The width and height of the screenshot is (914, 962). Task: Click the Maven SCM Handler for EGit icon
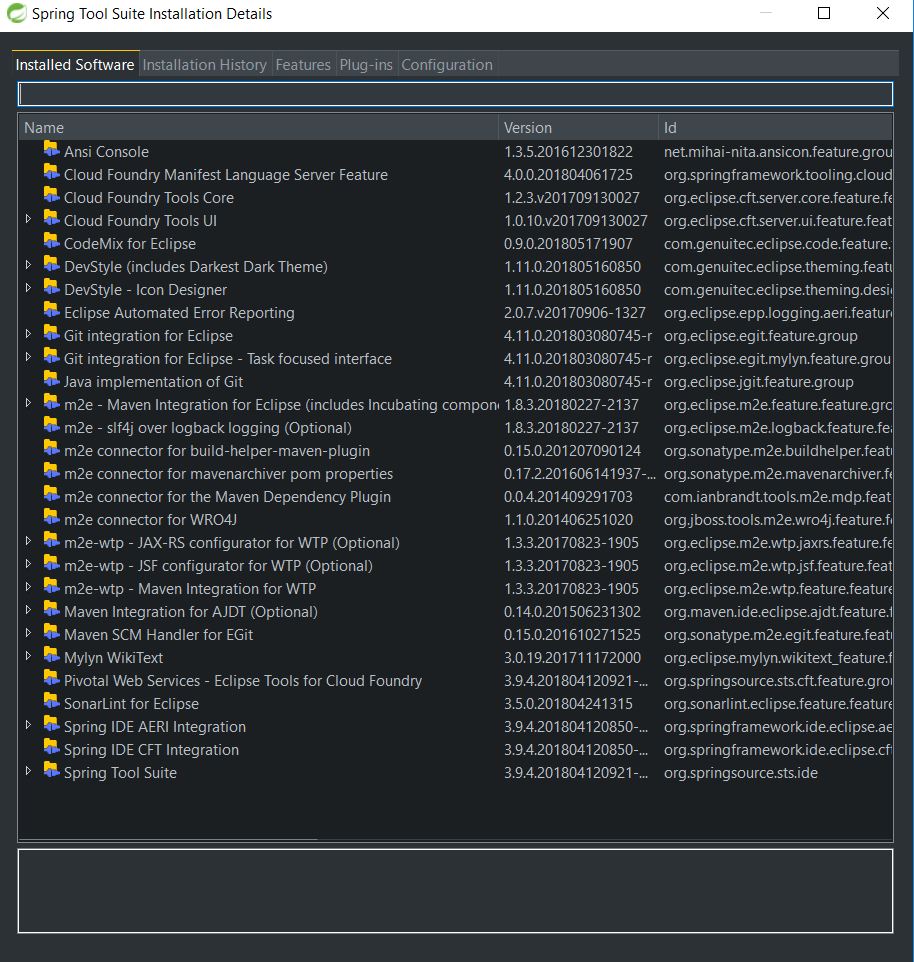tap(52, 634)
